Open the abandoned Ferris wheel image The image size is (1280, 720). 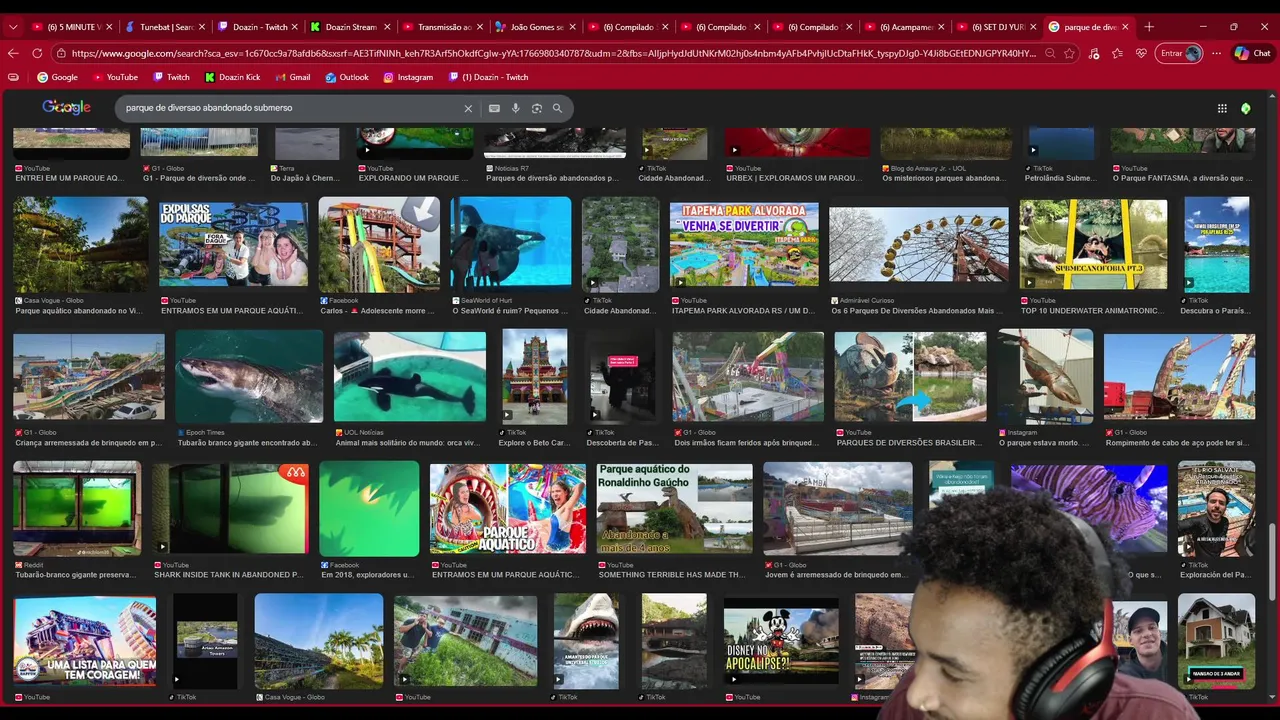[919, 246]
